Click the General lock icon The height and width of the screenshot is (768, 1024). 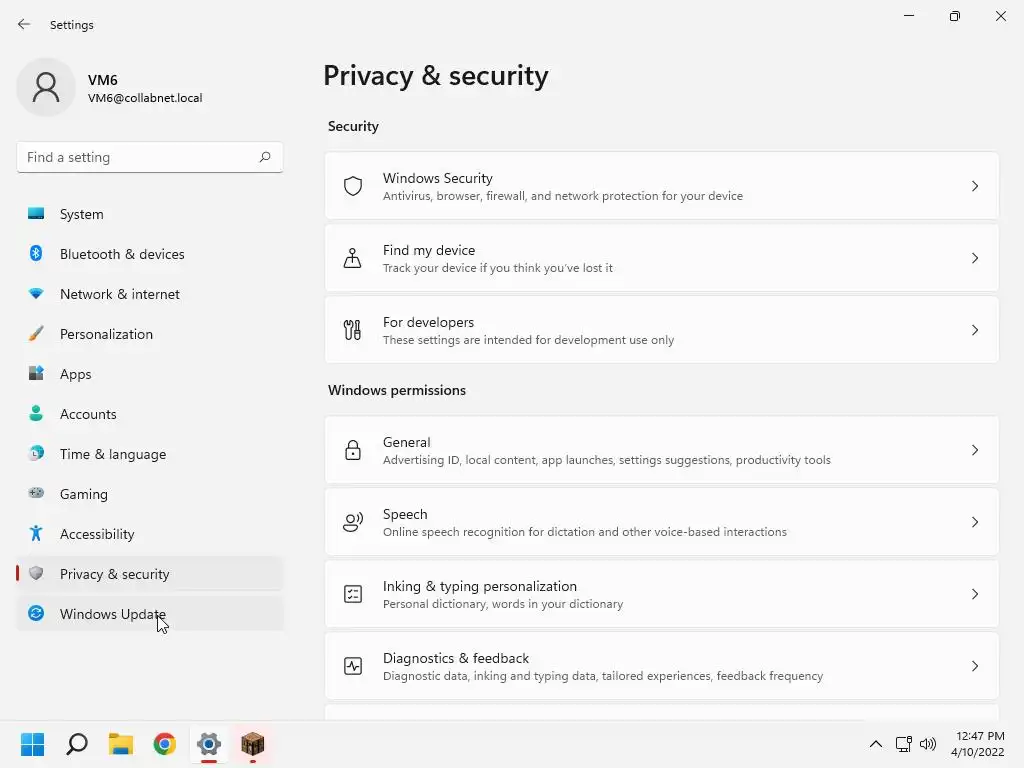click(x=353, y=450)
